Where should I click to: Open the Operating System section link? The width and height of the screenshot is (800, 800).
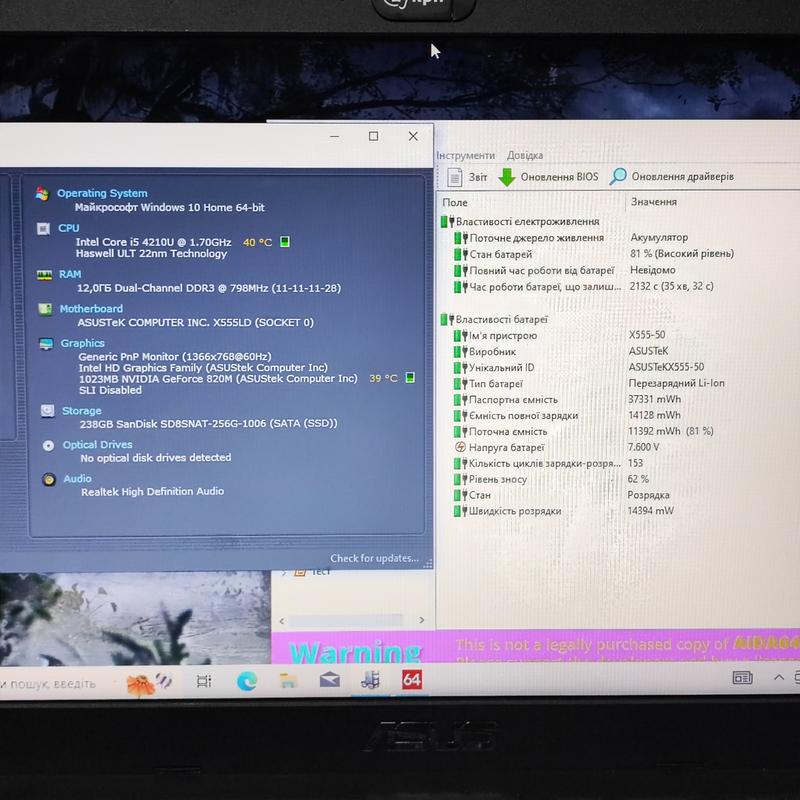click(101, 193)
